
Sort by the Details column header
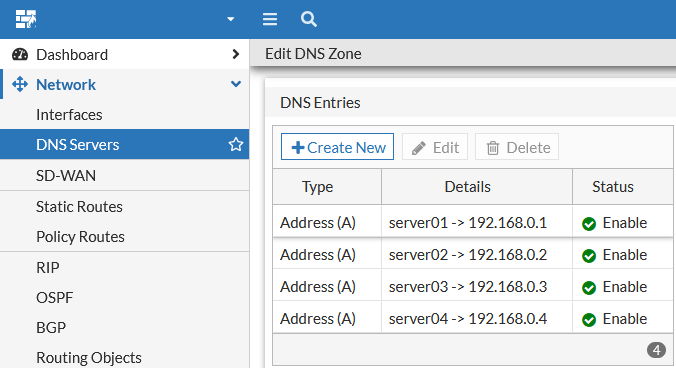[477, 187]
